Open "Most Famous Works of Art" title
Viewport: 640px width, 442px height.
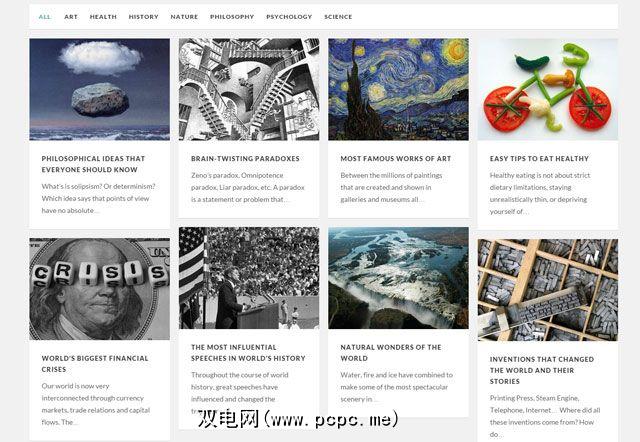tap(396, 159)
